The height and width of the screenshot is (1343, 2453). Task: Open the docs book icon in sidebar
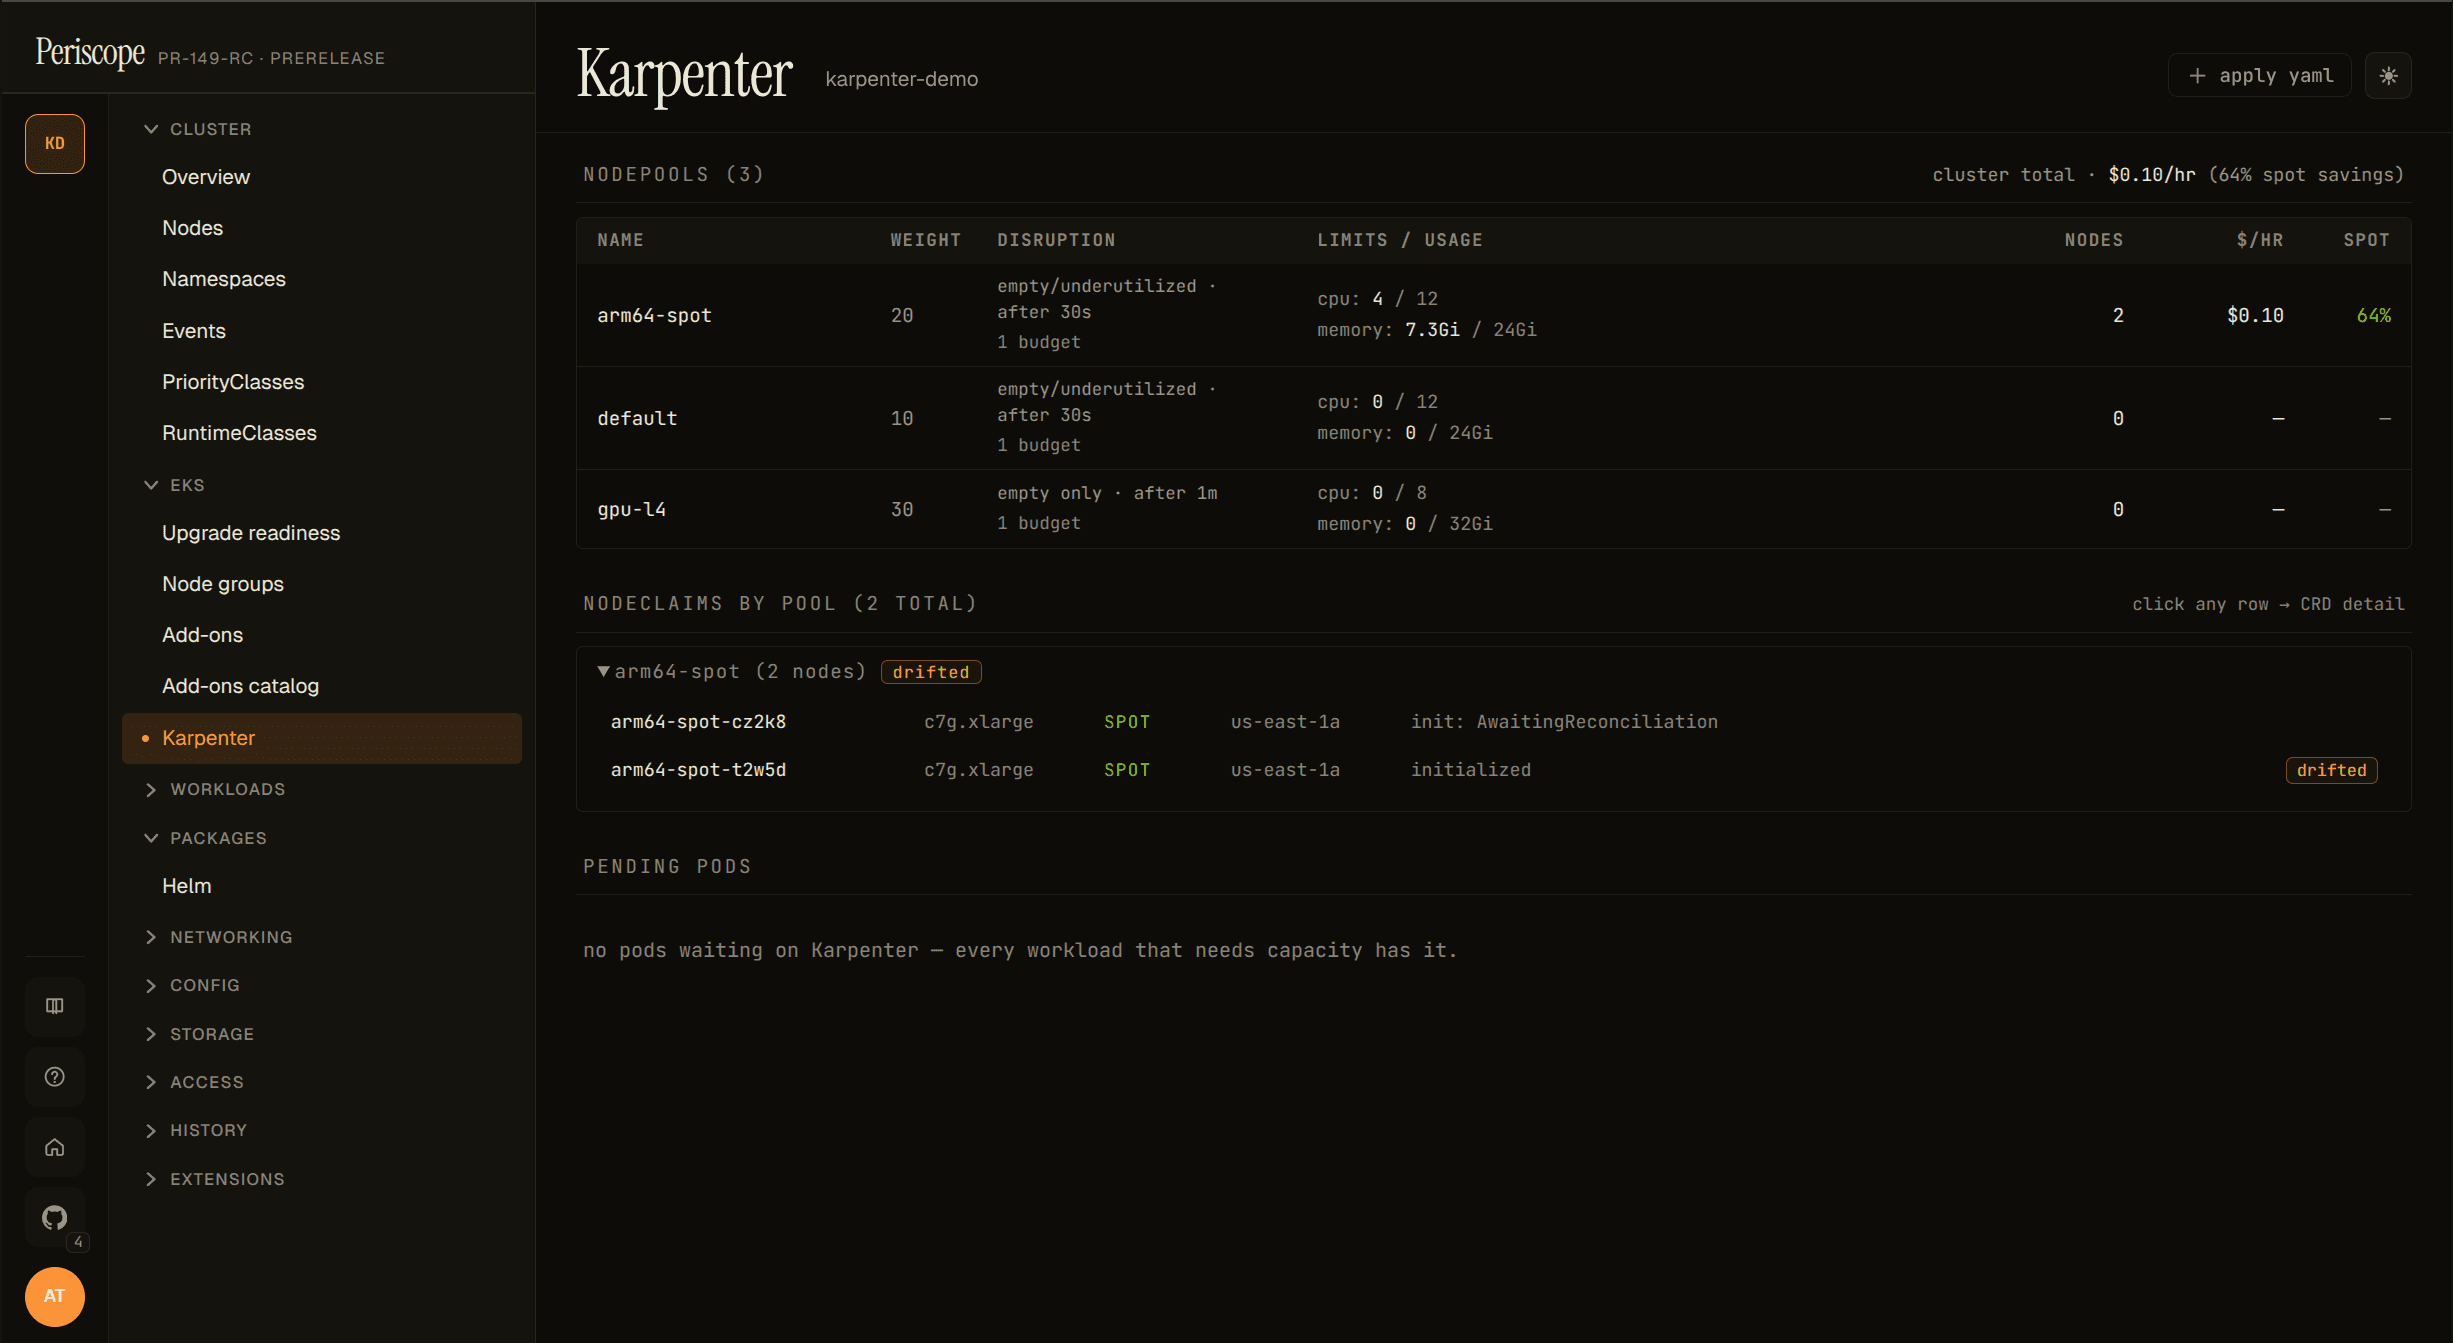pyautogui.click(x=55, y=1006)
